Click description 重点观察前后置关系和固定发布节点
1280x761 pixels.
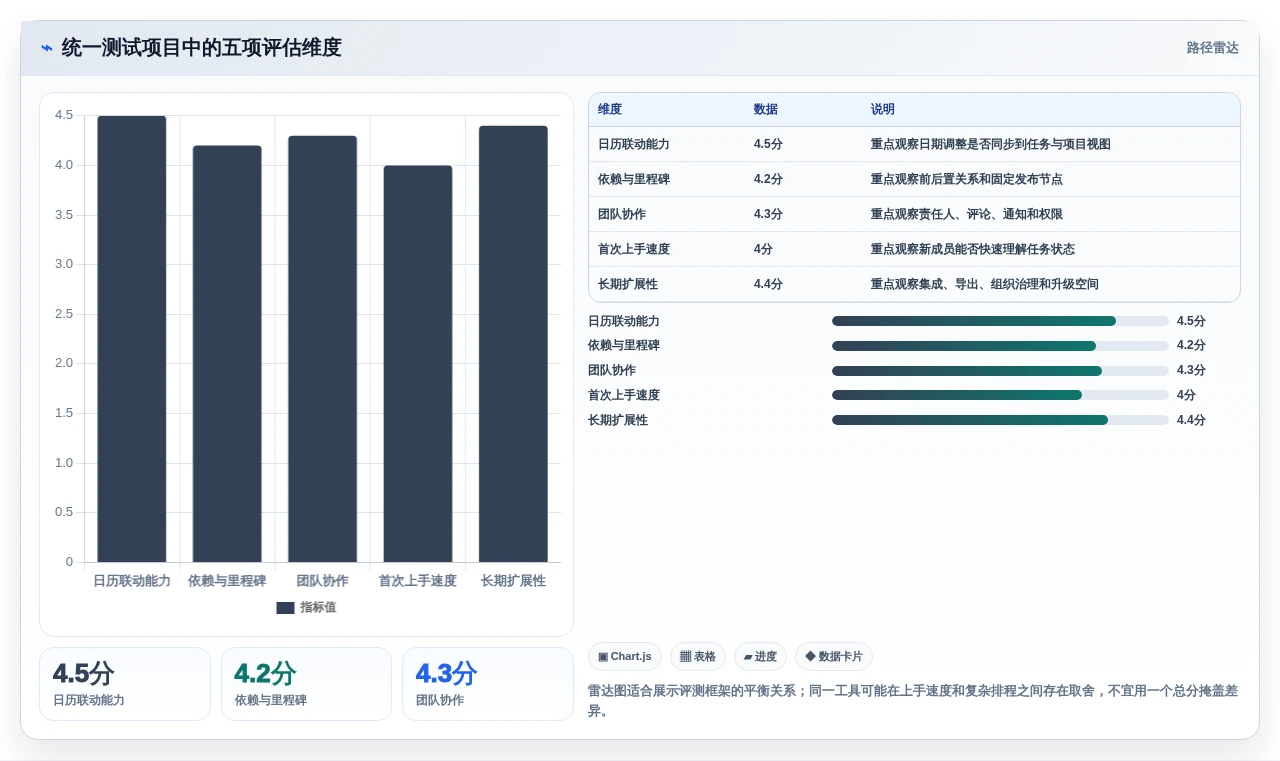click(967, 180)
